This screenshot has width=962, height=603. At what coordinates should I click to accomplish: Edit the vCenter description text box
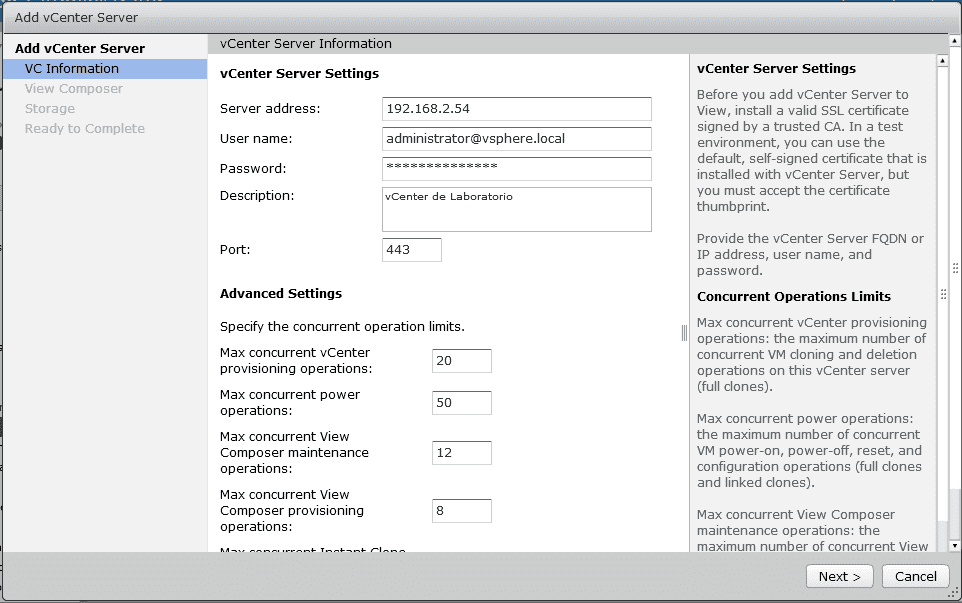tap(516, 208)
